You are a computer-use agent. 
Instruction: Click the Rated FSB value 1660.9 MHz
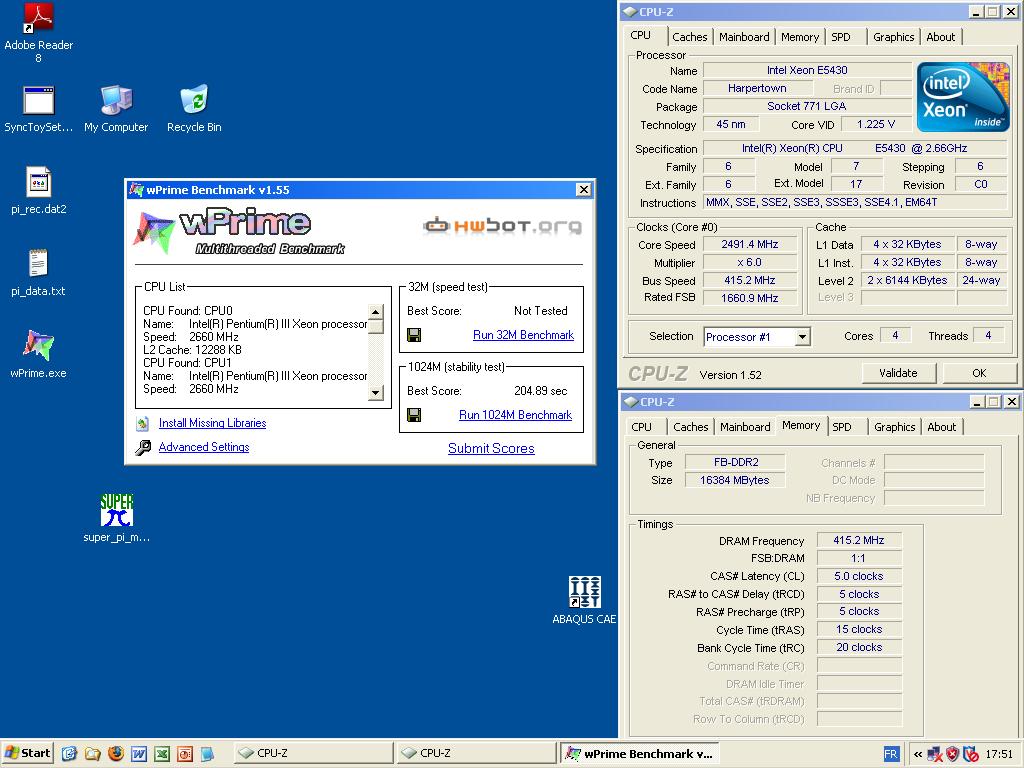[x=750, y=298]
